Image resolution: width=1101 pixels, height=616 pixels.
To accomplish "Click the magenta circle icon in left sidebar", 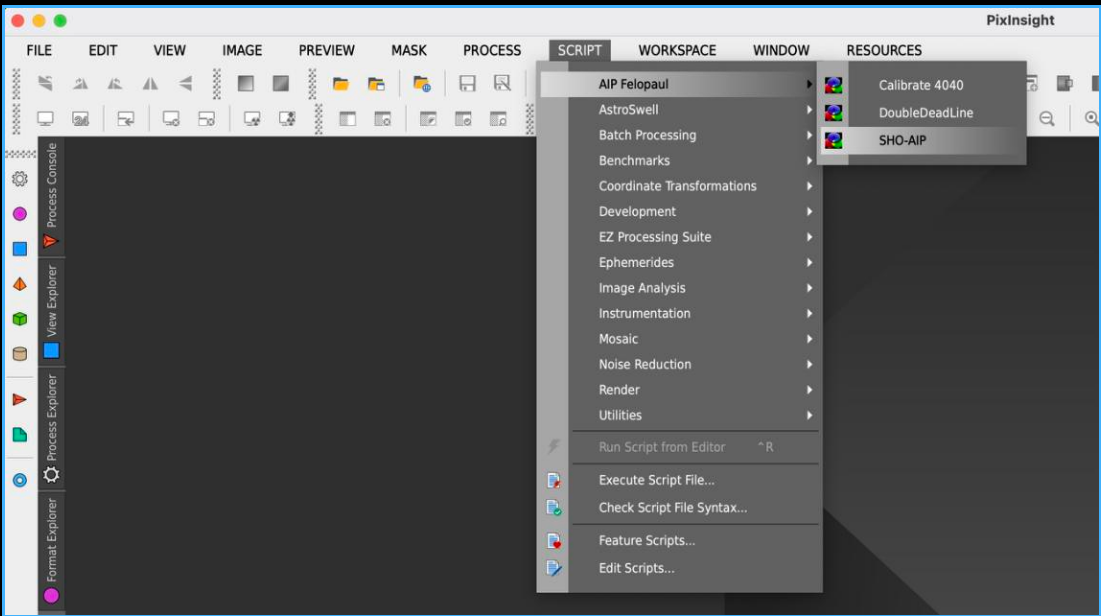I will click(x=19, y=214).
